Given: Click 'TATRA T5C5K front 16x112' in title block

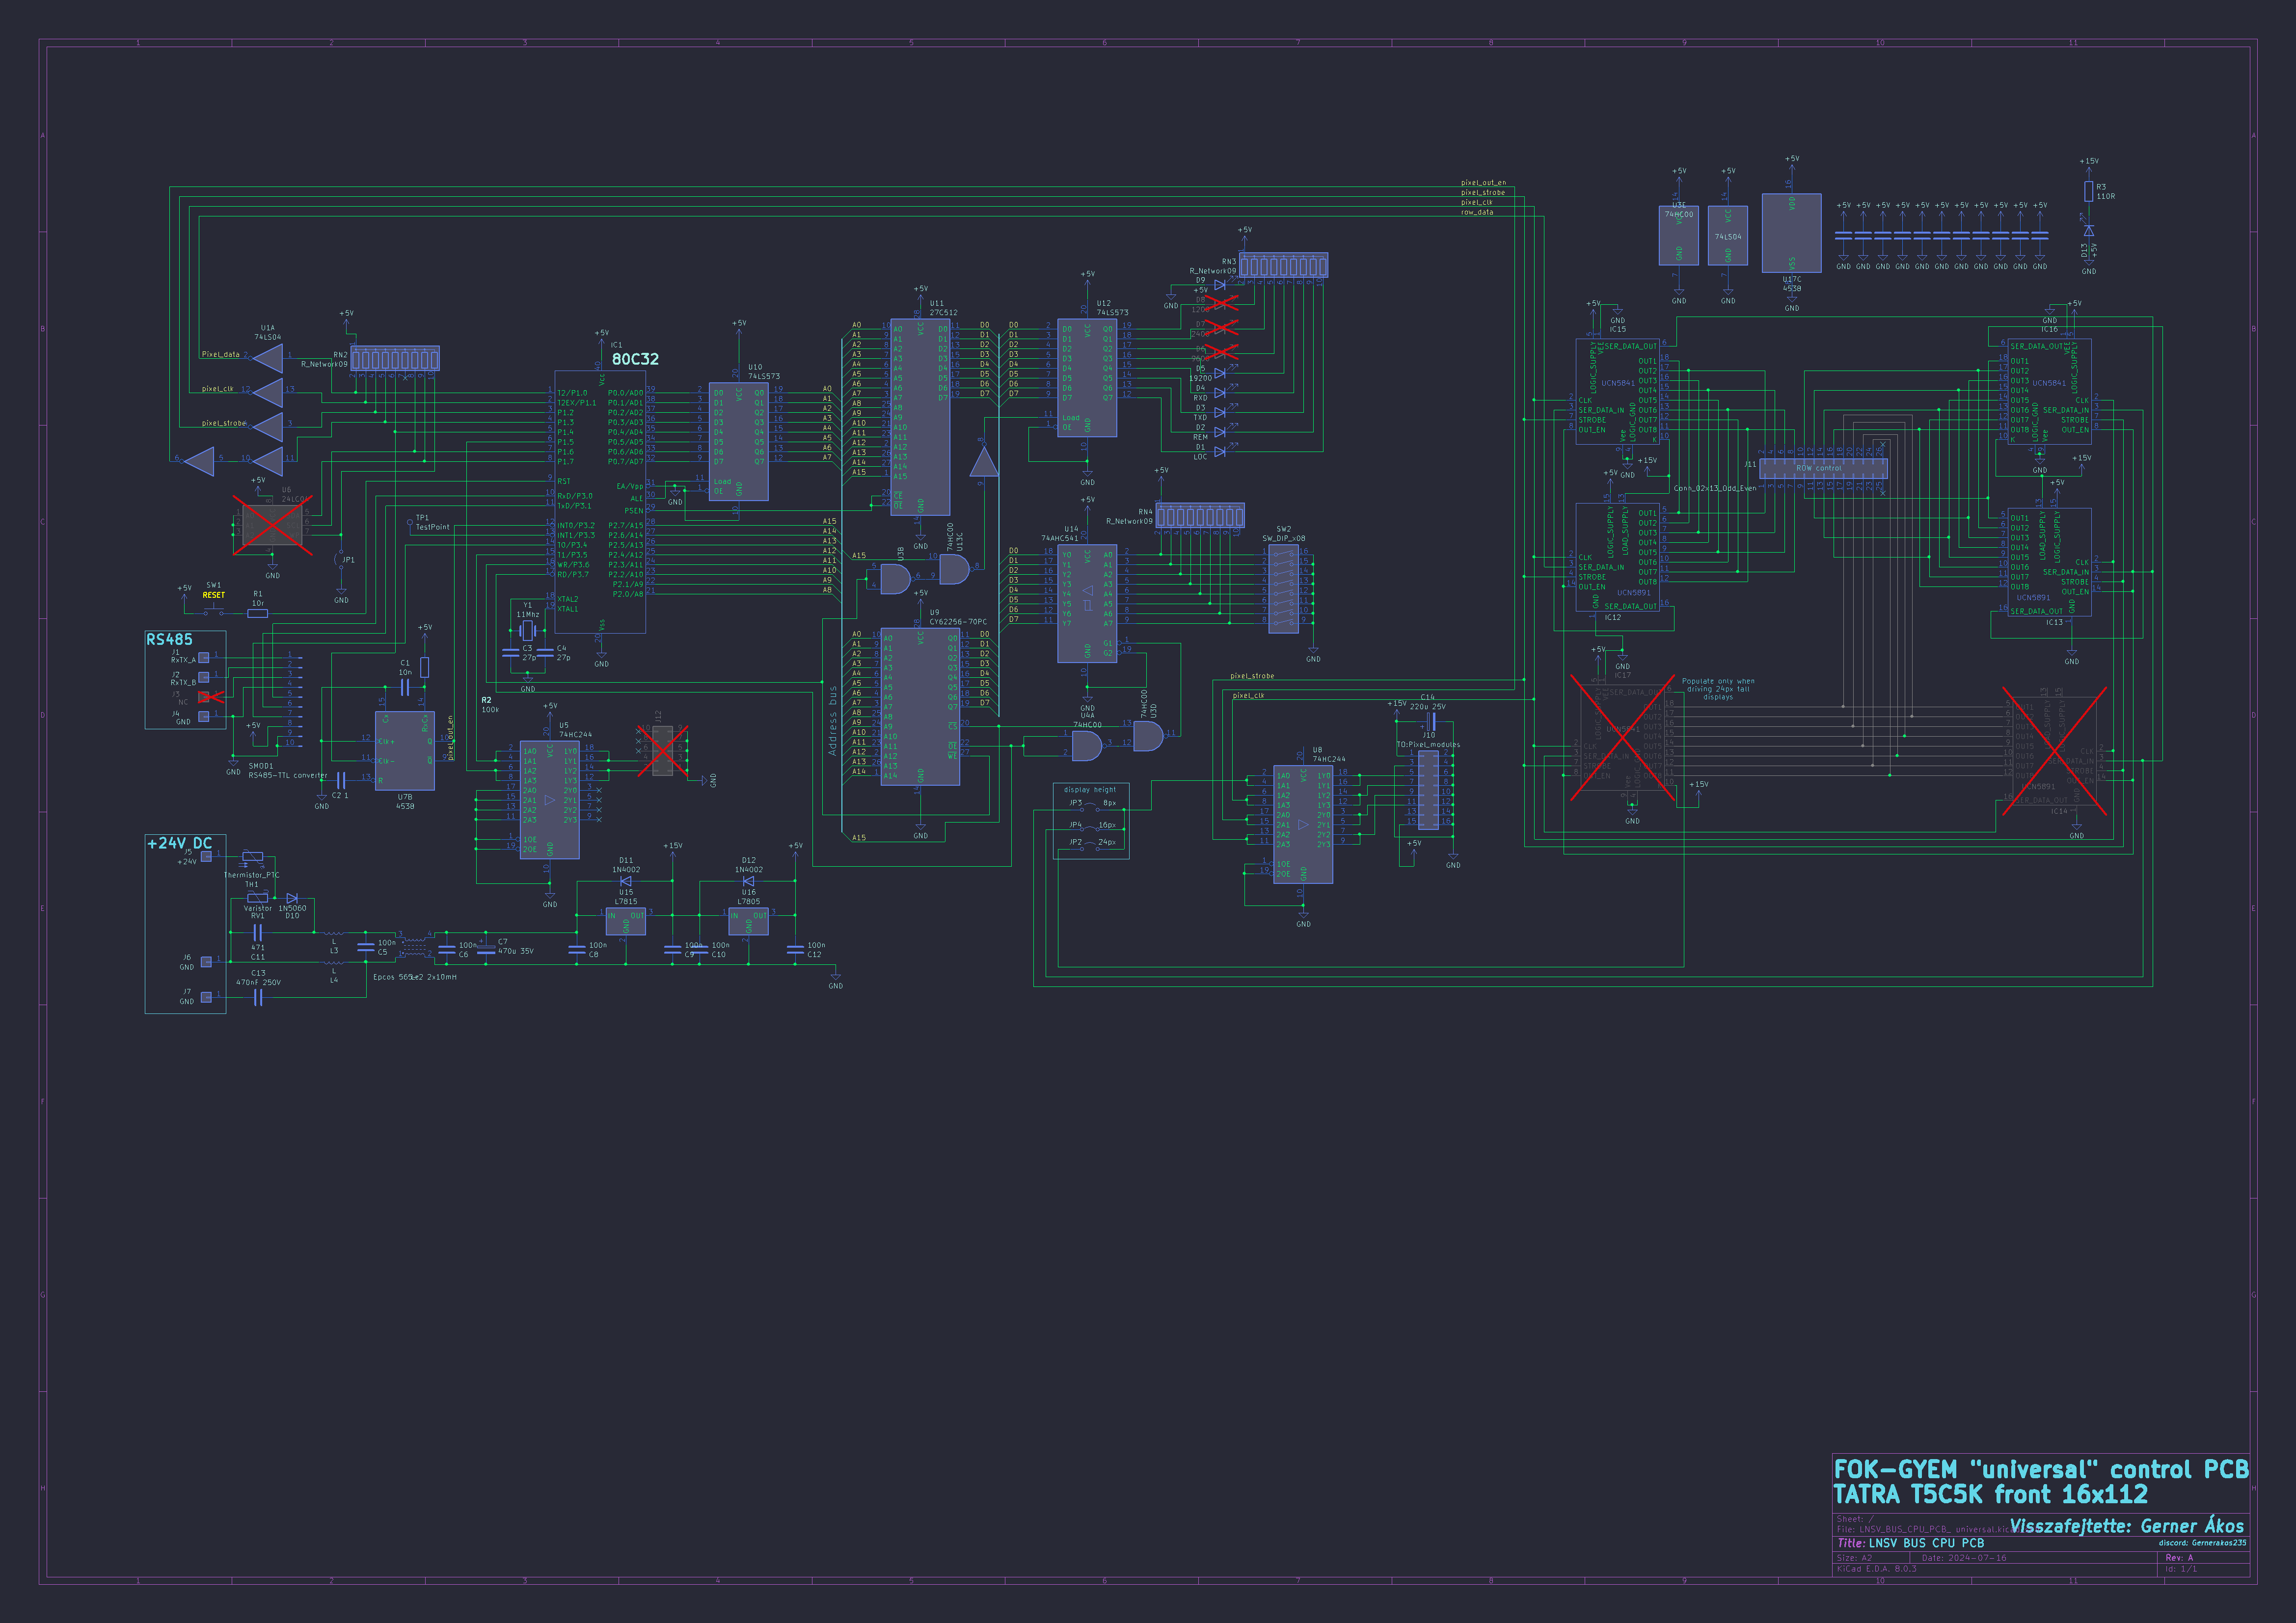Looking at the screenshot, I should pyautogui.click(x=1990, y=1495).
